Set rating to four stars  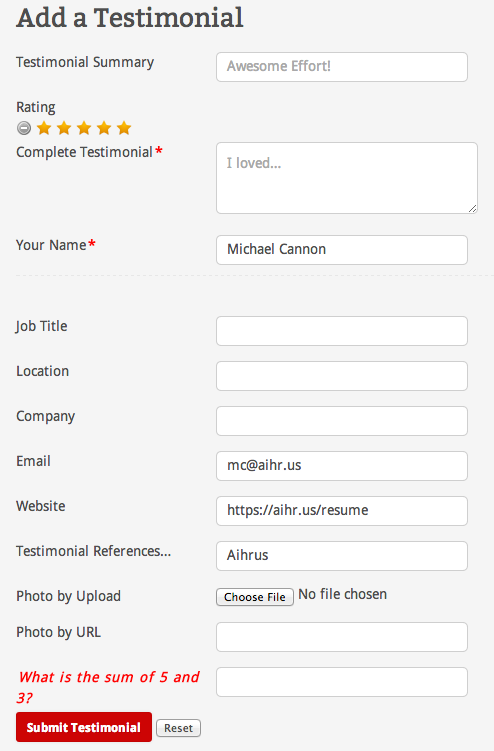[x=104, y=128]
